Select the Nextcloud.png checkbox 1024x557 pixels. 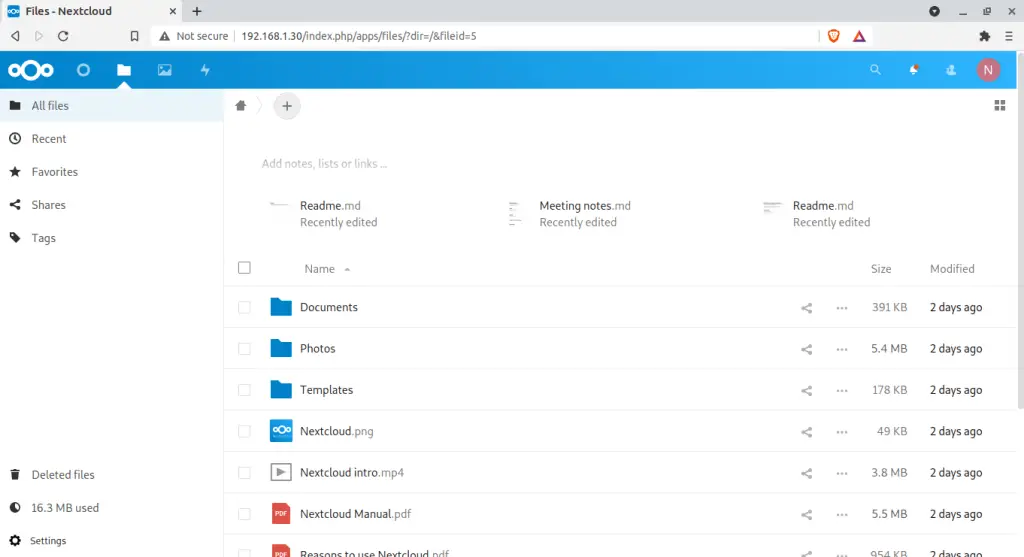(244, 431)
